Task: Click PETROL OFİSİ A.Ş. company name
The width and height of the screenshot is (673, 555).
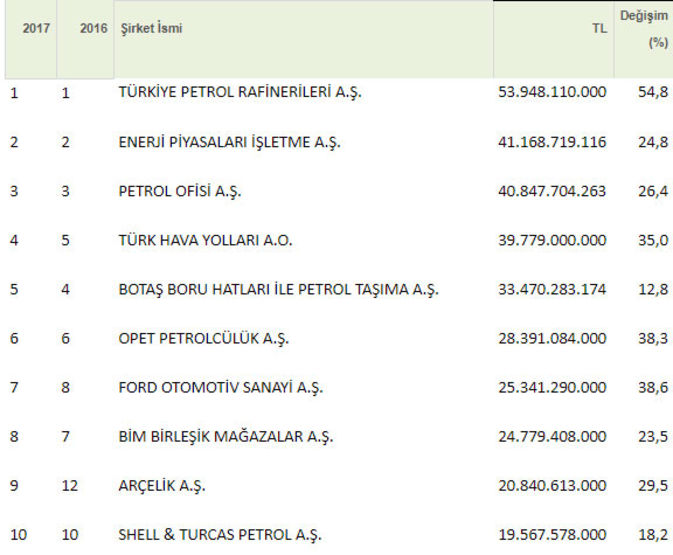Action: click(180, 191)
